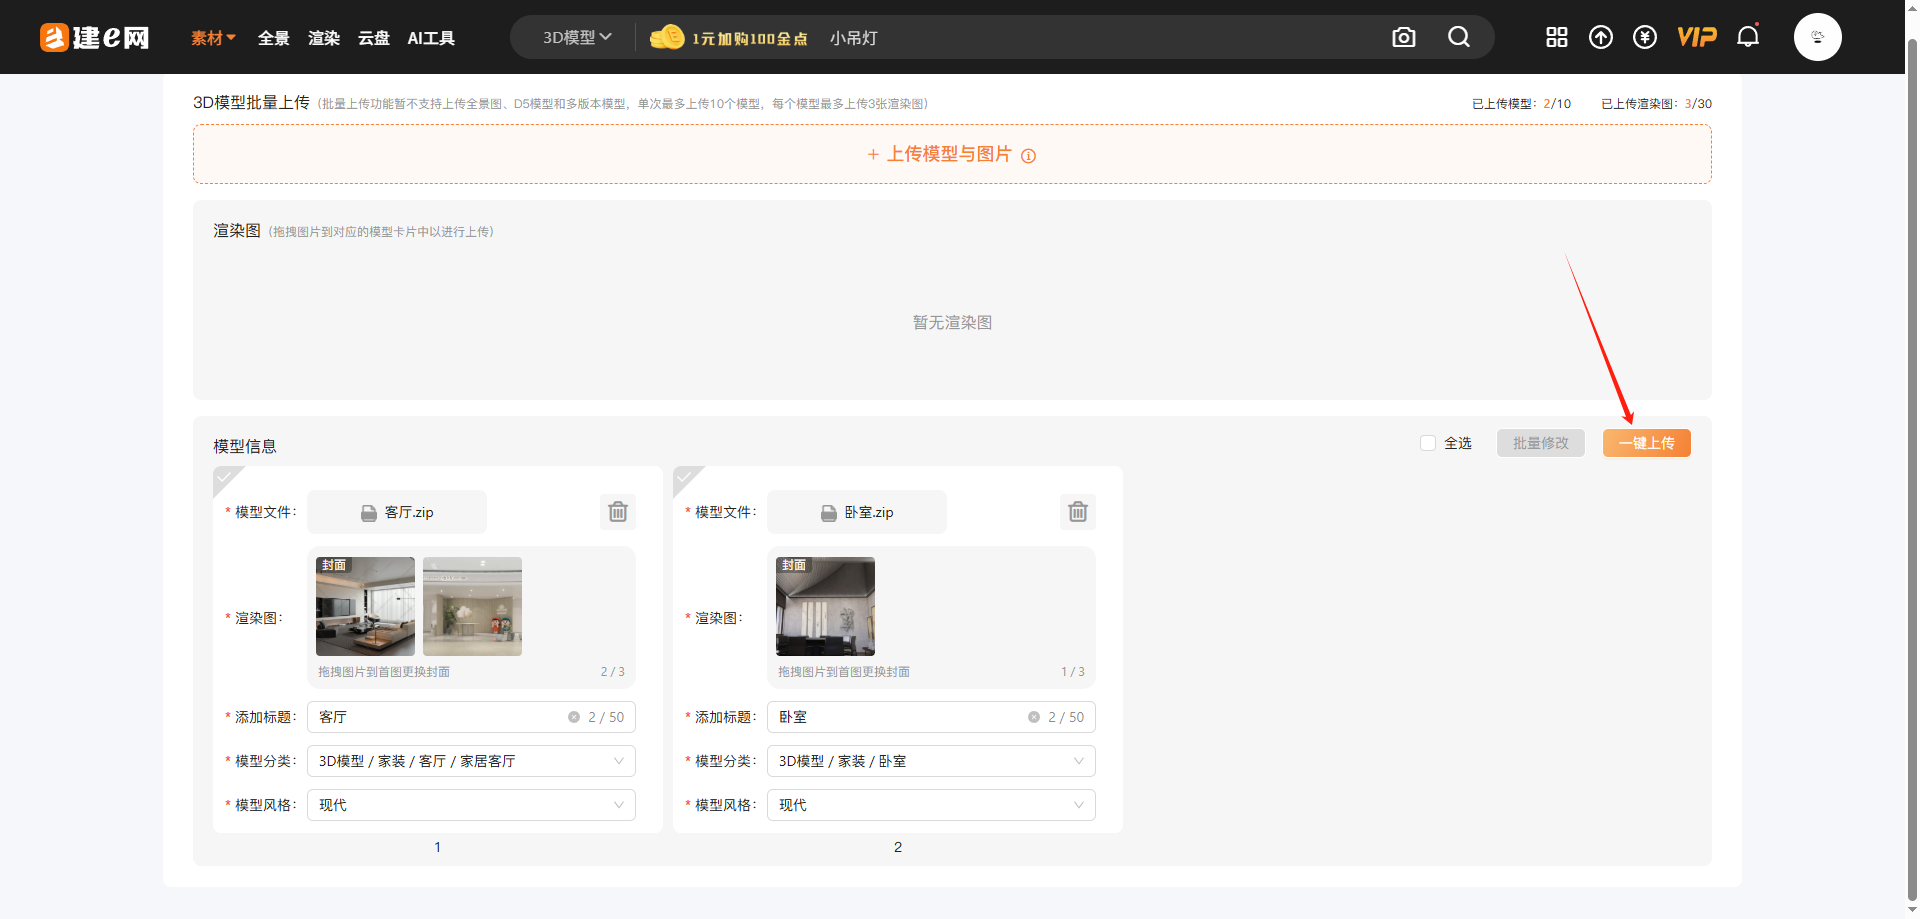1920x919 pixels.
Task: Toggle selection corner of the 卧室 model card
Action: [x=685, y=477]
